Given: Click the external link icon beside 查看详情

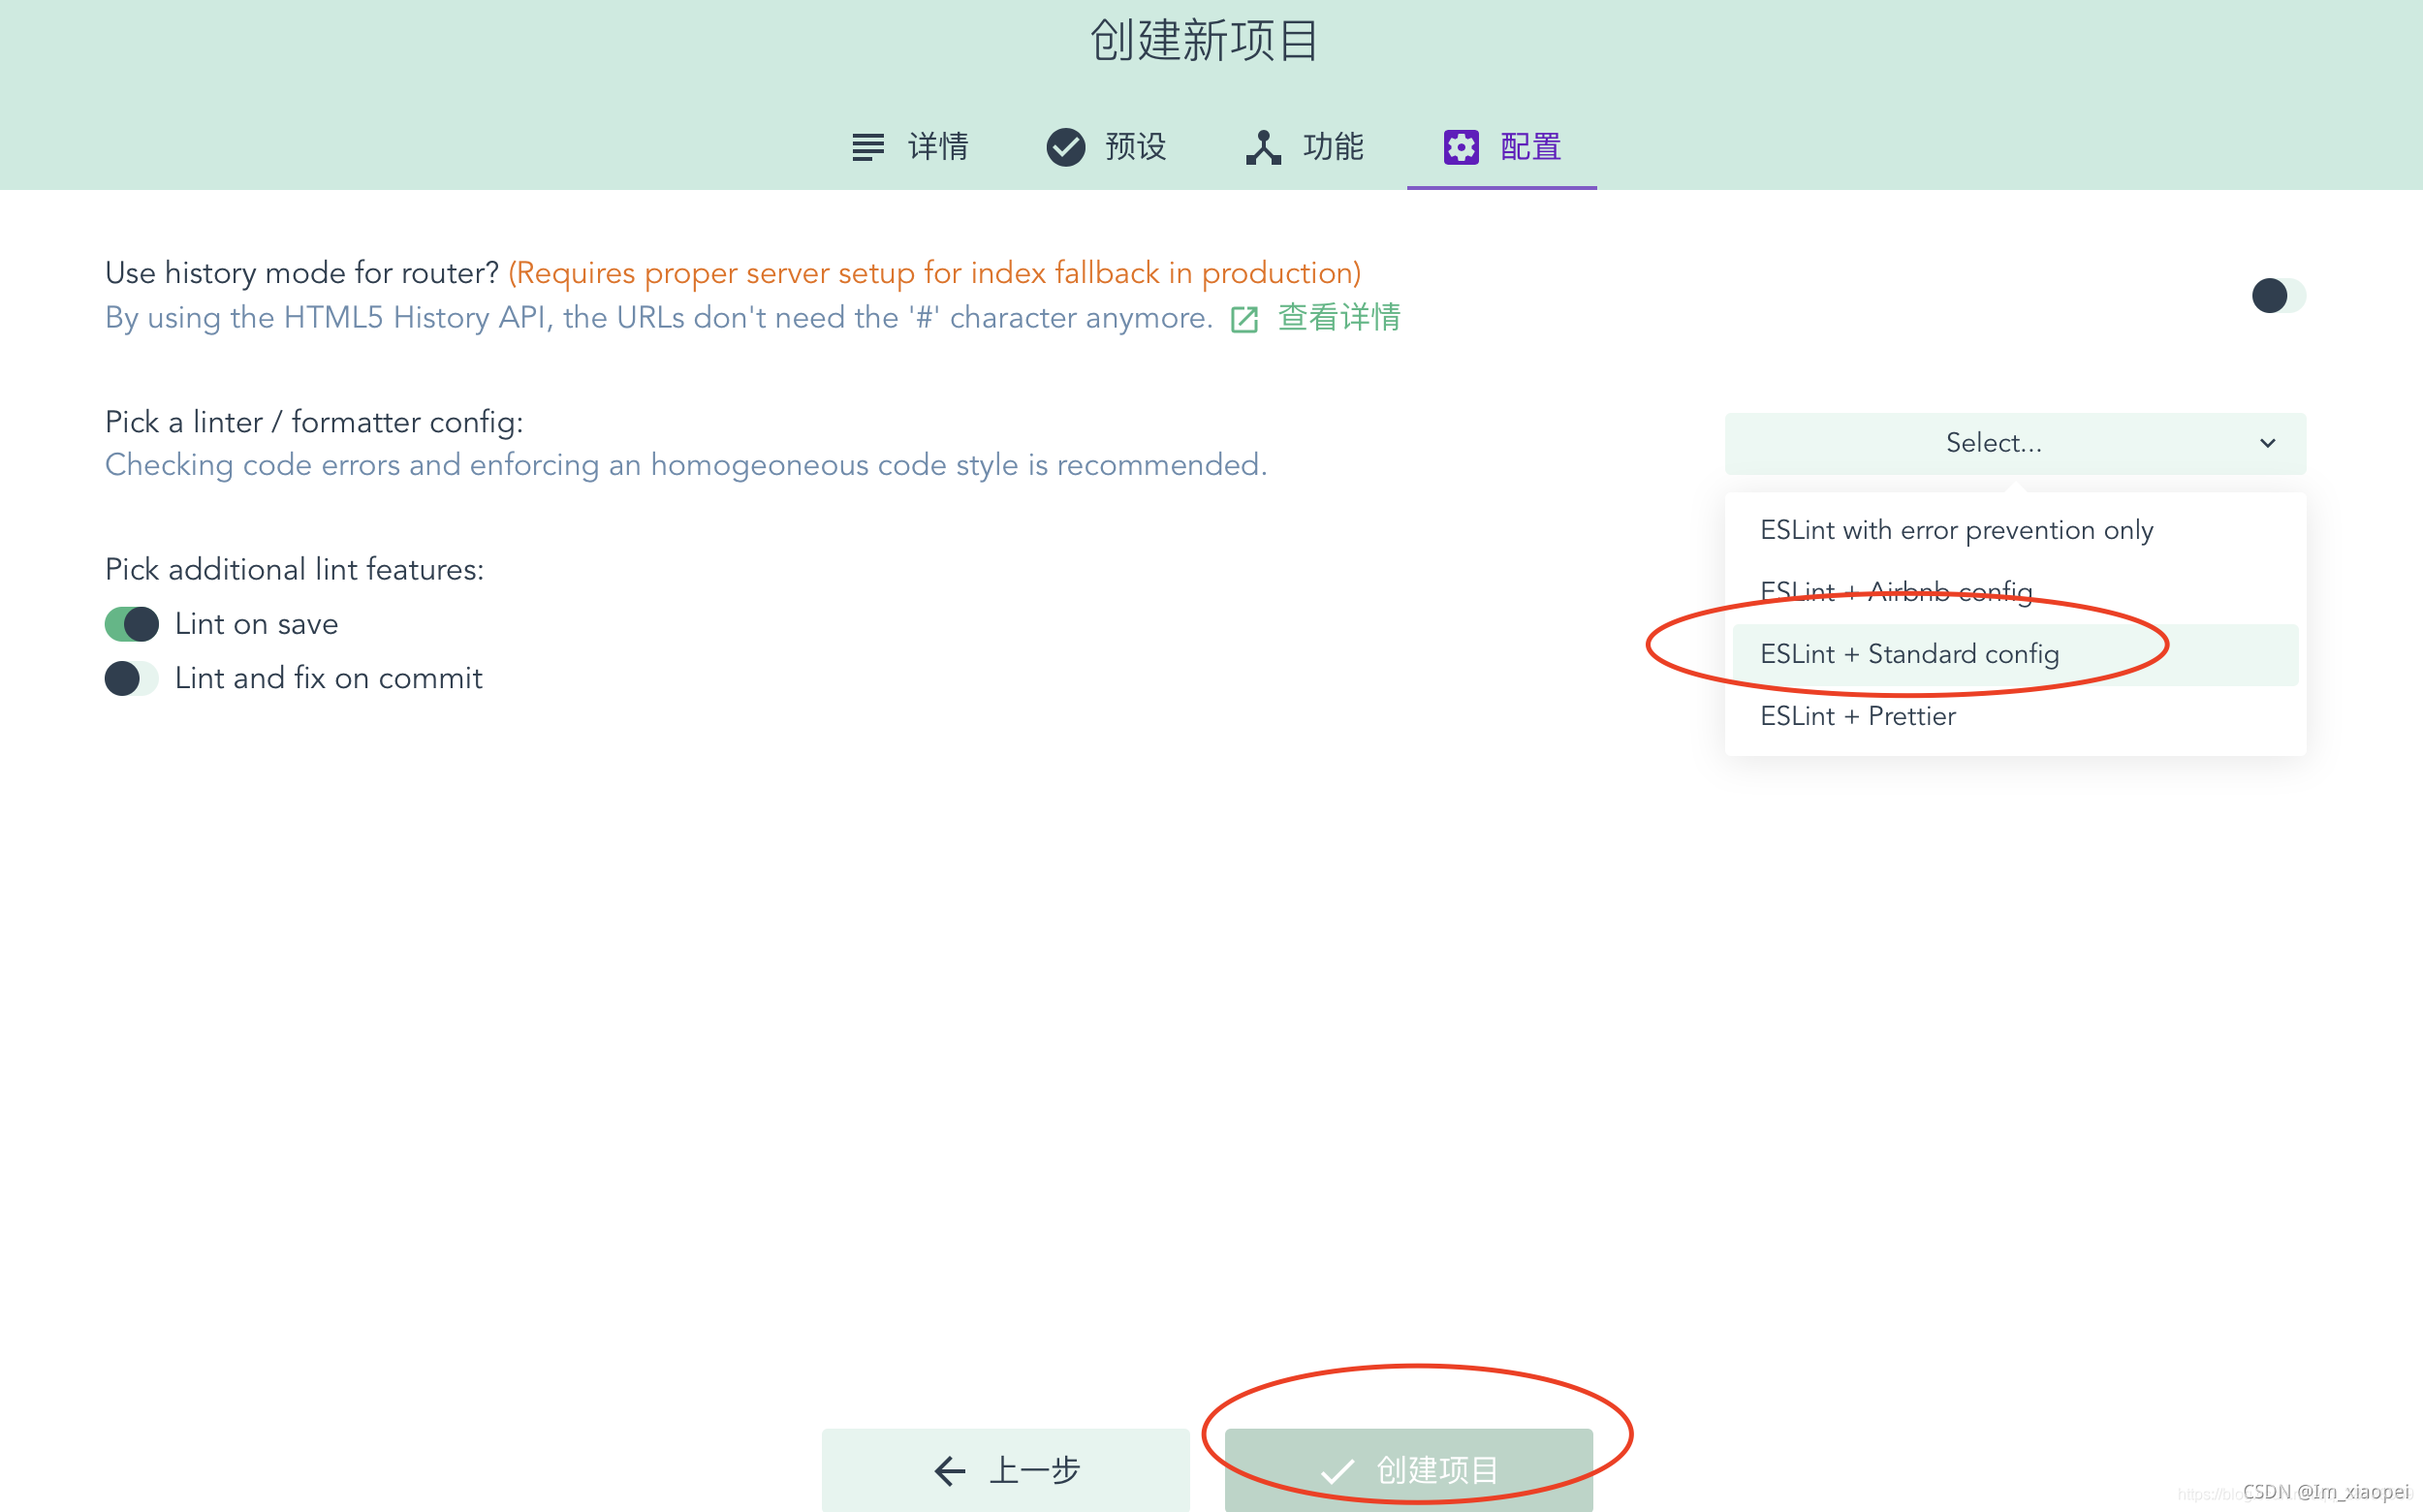Looking at the screenshot, I should pyautogui.click(x=1244, y=319).
